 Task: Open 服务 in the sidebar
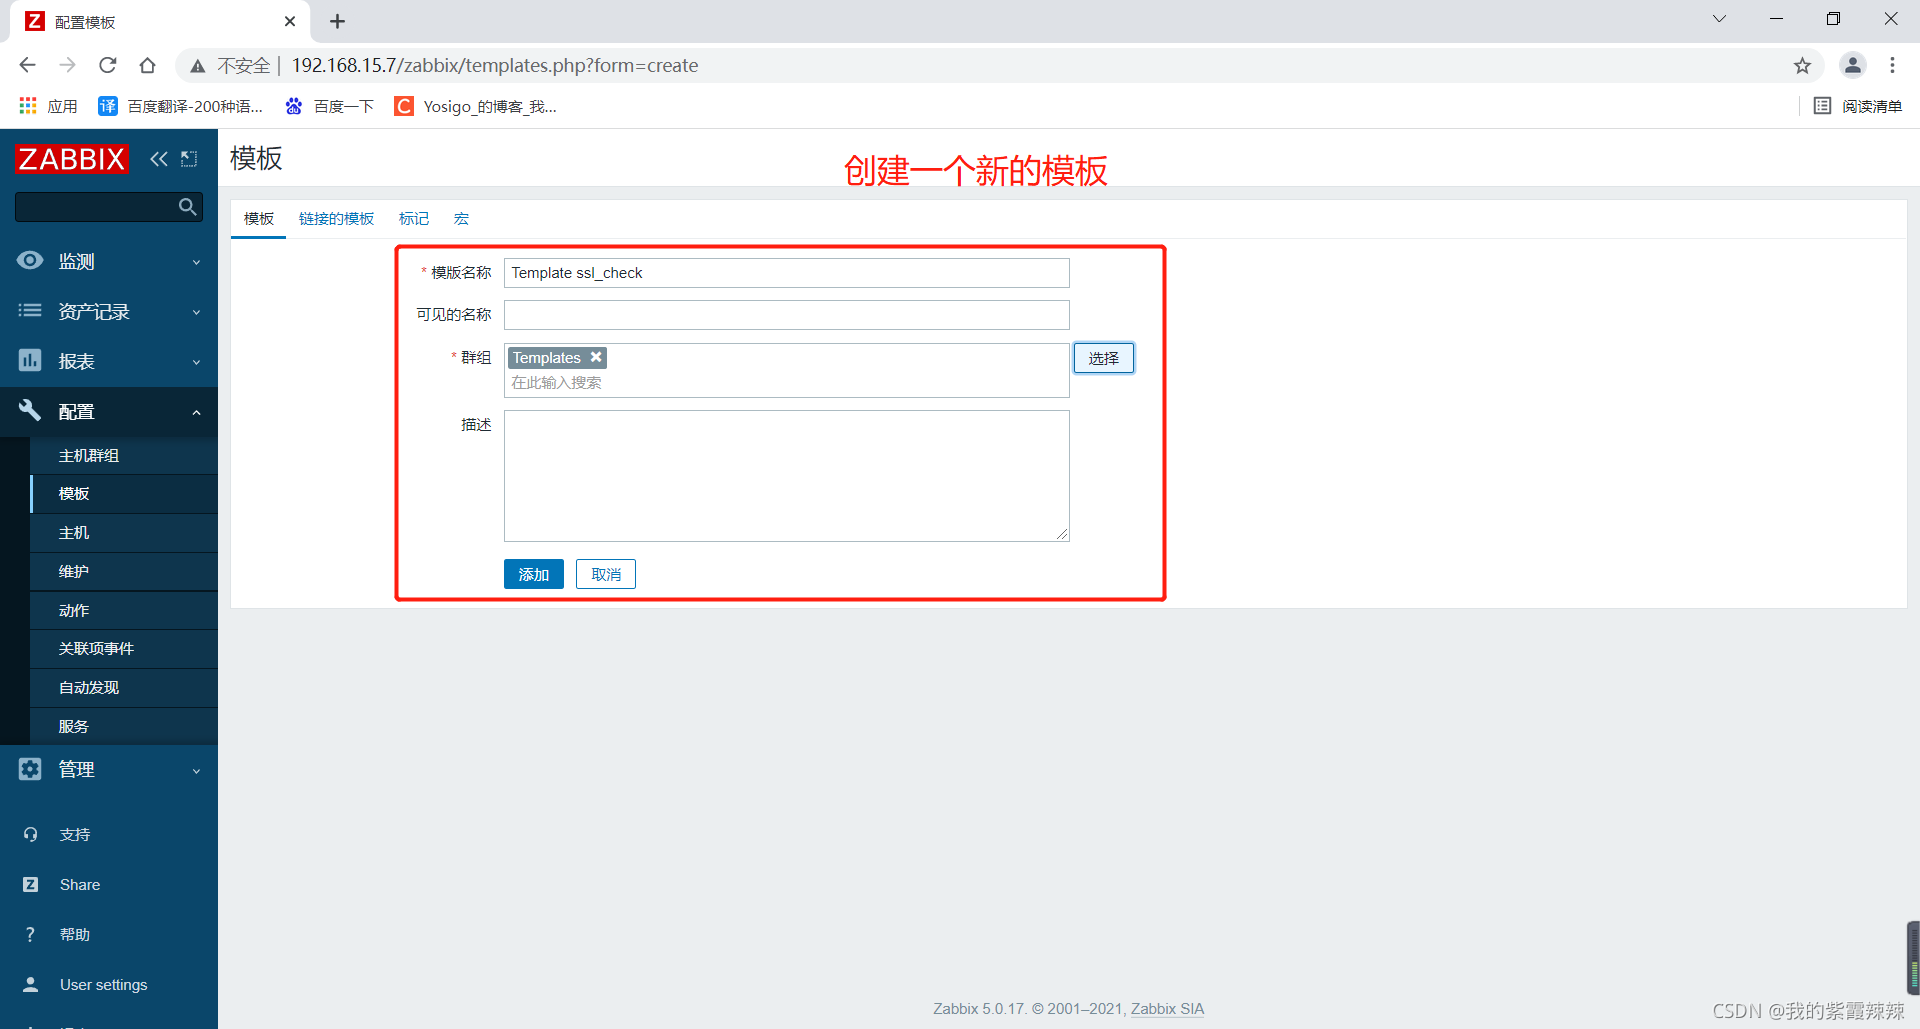tap(124, 726)
